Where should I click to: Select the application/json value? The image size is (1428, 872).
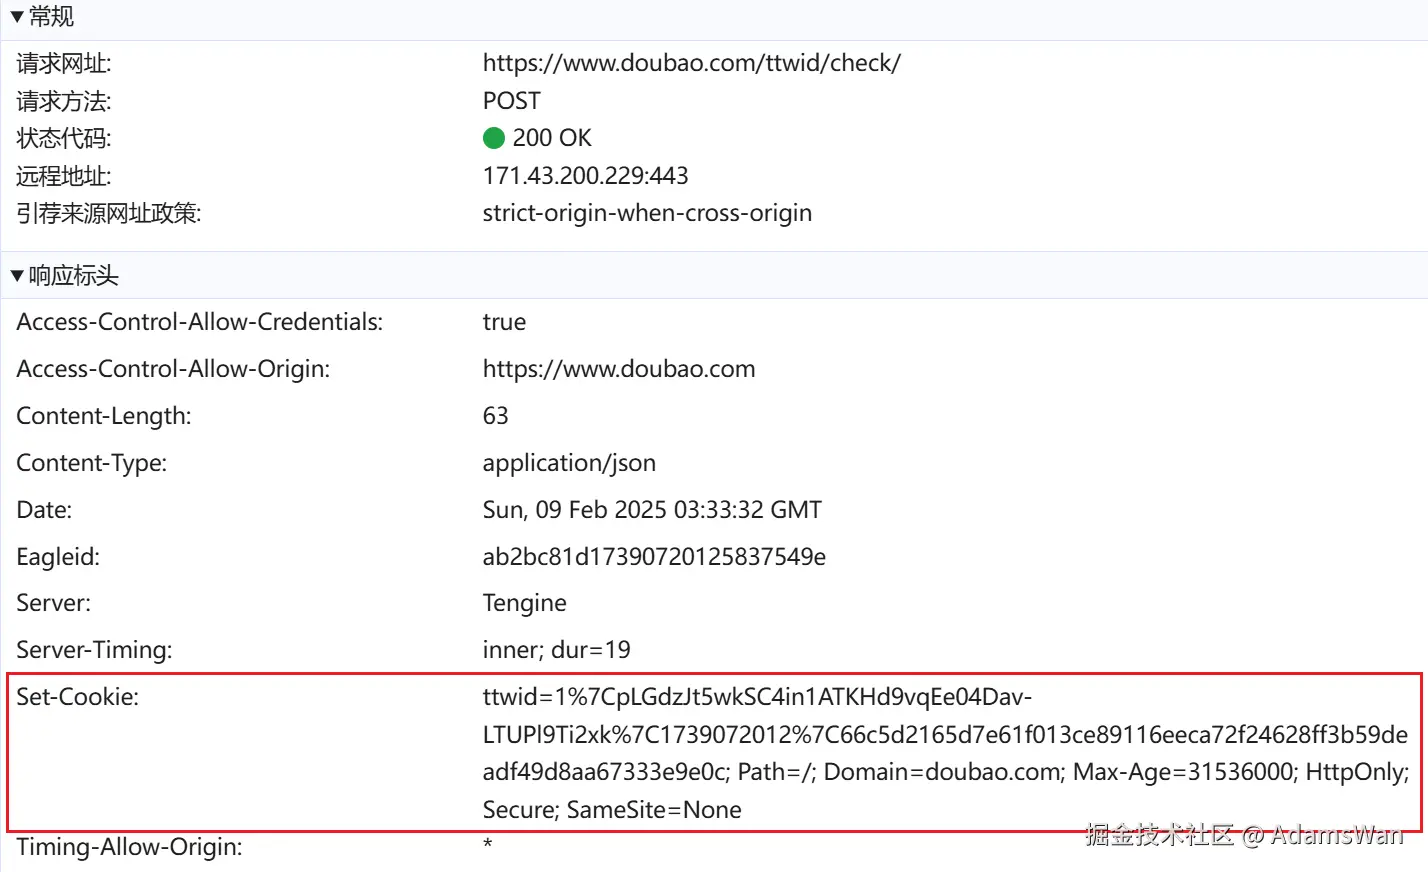[x=569, y=463]
